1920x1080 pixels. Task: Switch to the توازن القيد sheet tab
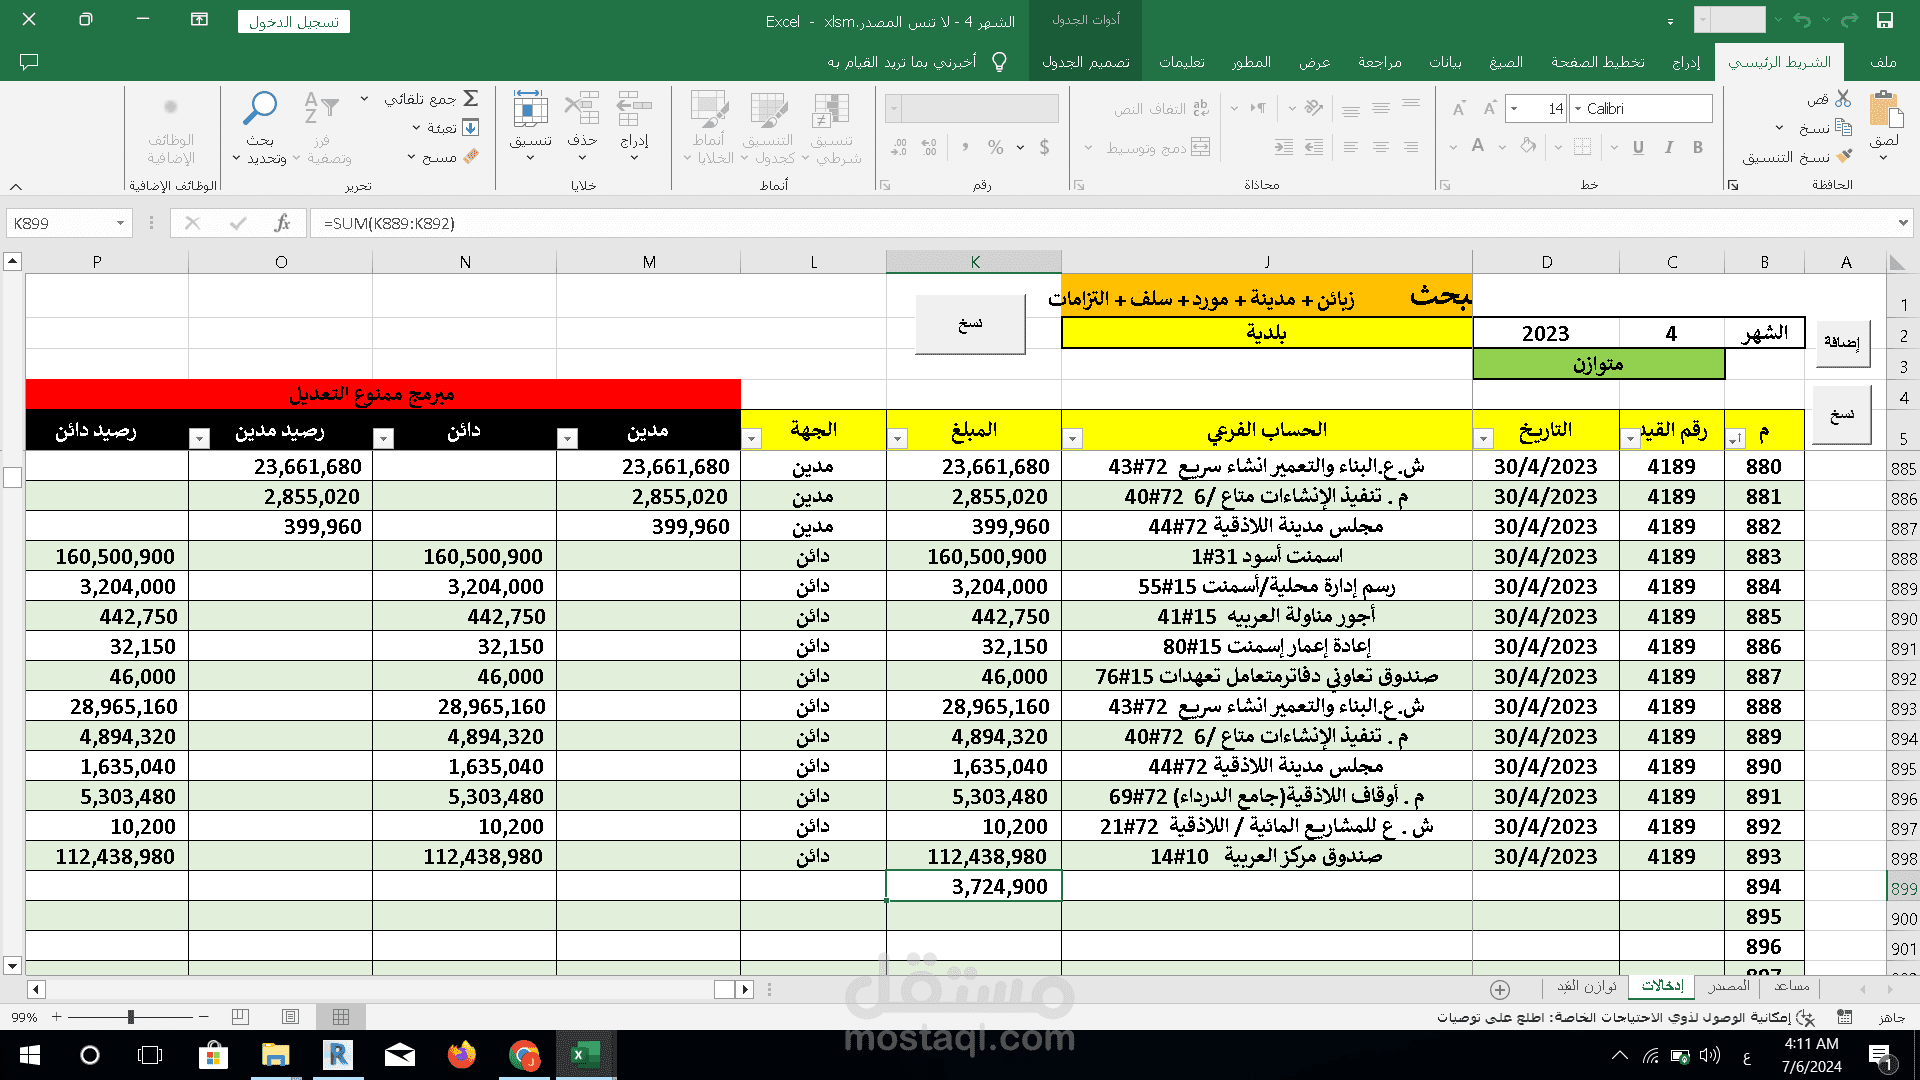pyautogui.click(x=1587, y=986)
